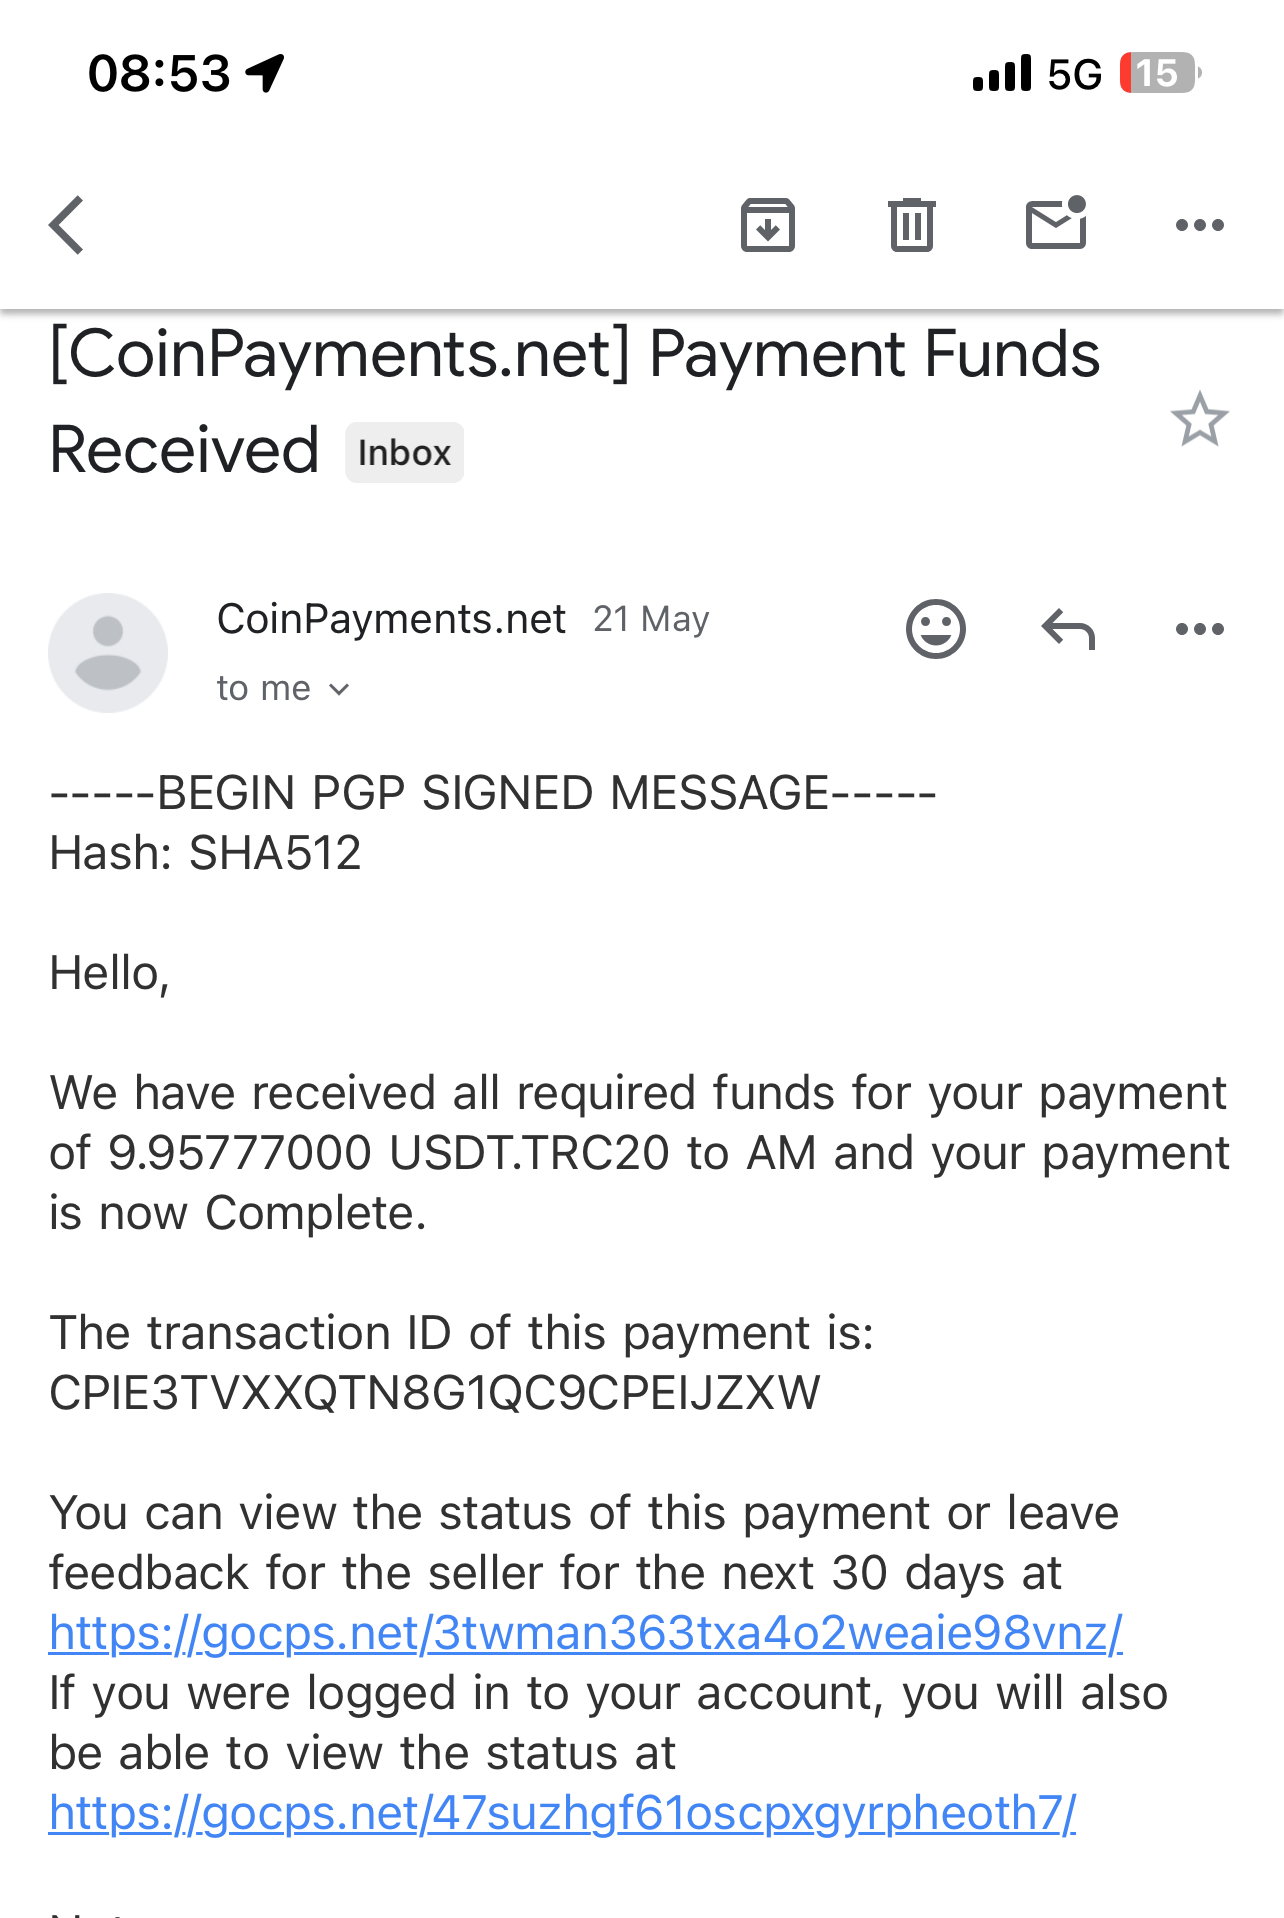This screenshot has width=1284, height=1918.
Task: Add an emoji reaction with the smiley icon
Action: pos(935,629)
